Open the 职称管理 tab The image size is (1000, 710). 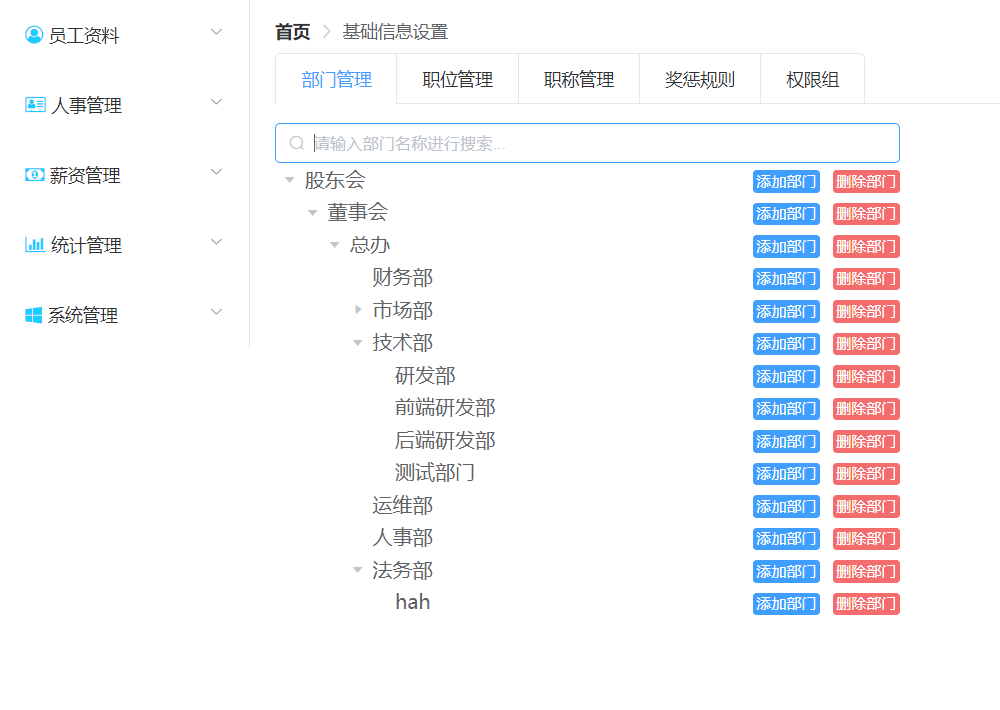(578, 79)
